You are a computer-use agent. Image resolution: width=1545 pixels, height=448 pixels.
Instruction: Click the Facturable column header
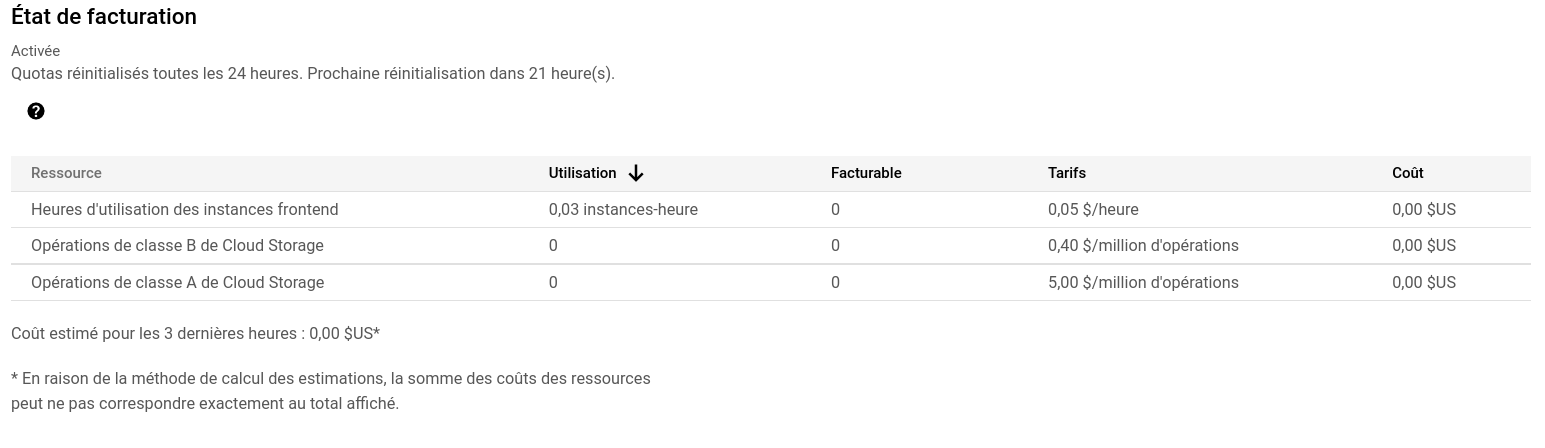pyautogui.click(x=866, y=173)
